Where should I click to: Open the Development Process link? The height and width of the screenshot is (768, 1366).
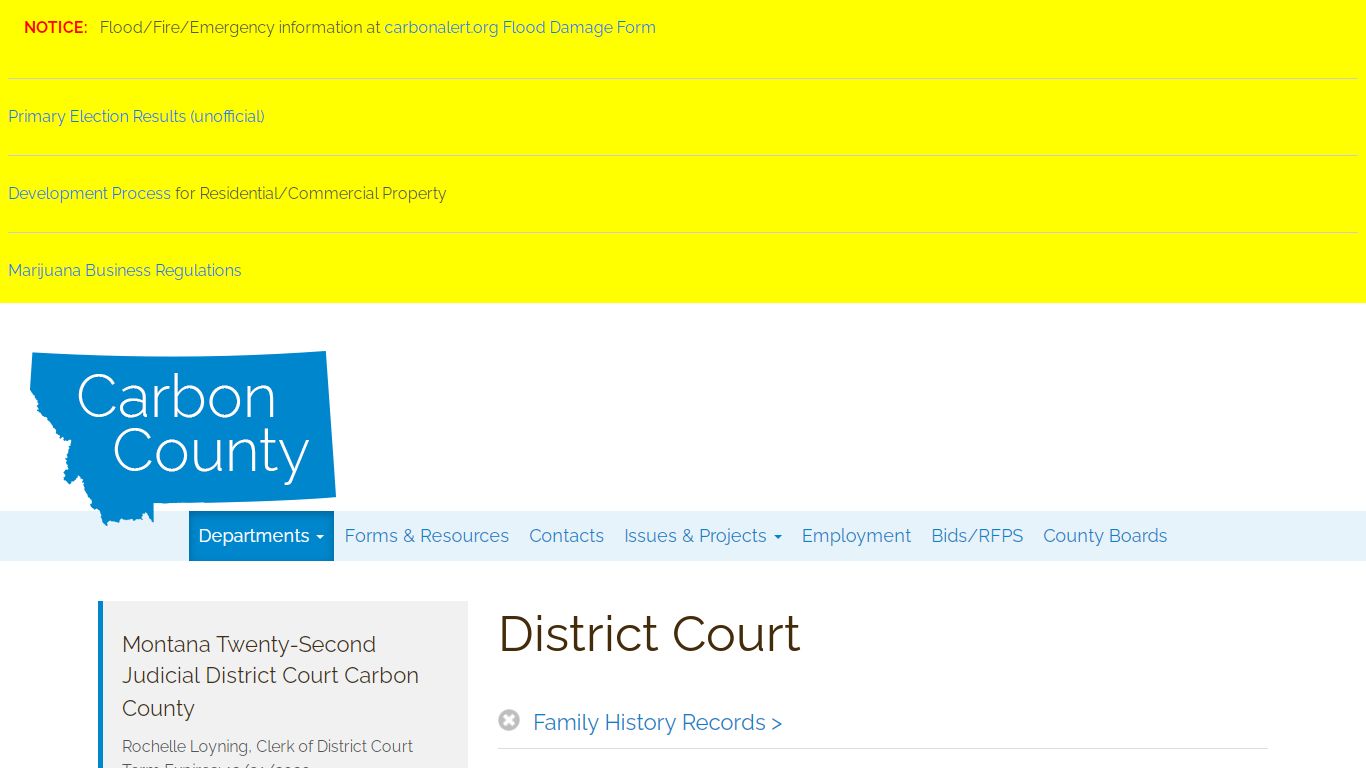click(x=89, y=194)
